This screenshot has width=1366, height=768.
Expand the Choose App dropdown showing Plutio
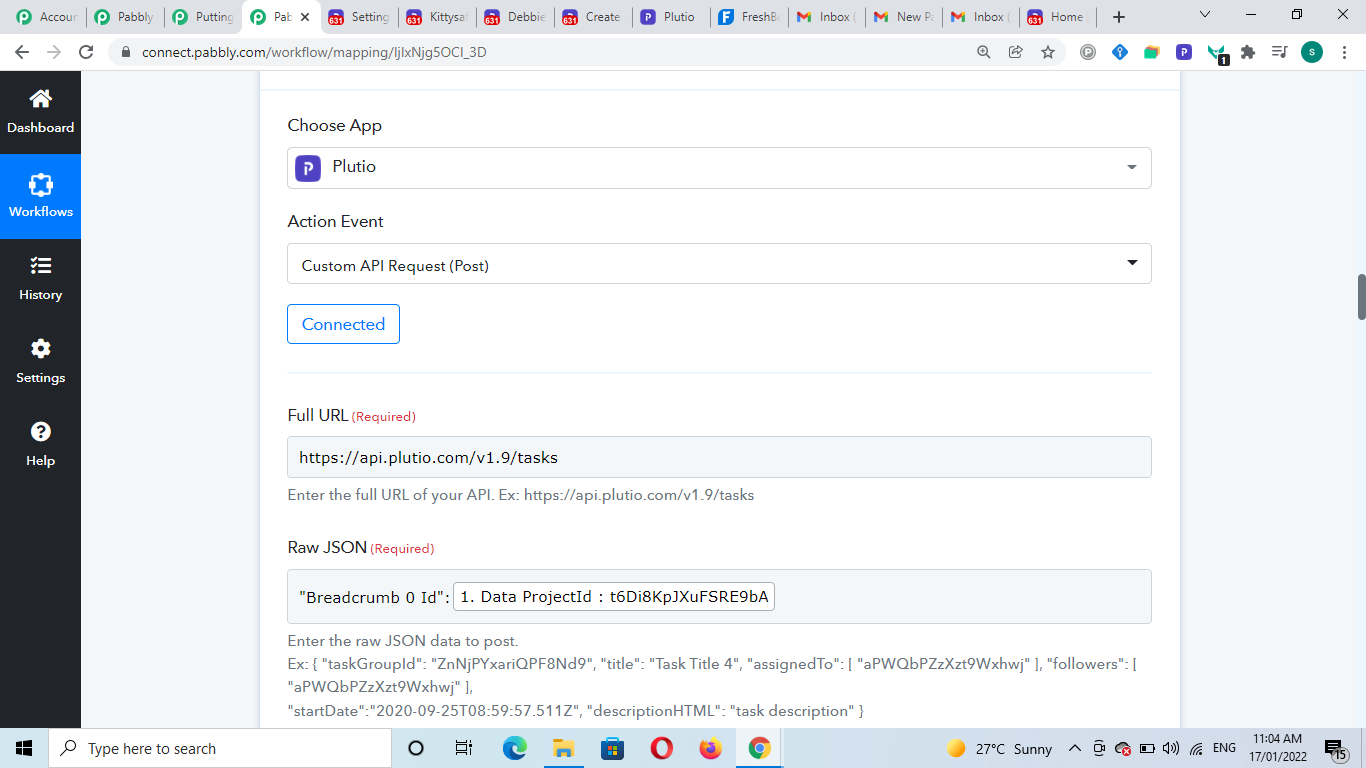719,167
